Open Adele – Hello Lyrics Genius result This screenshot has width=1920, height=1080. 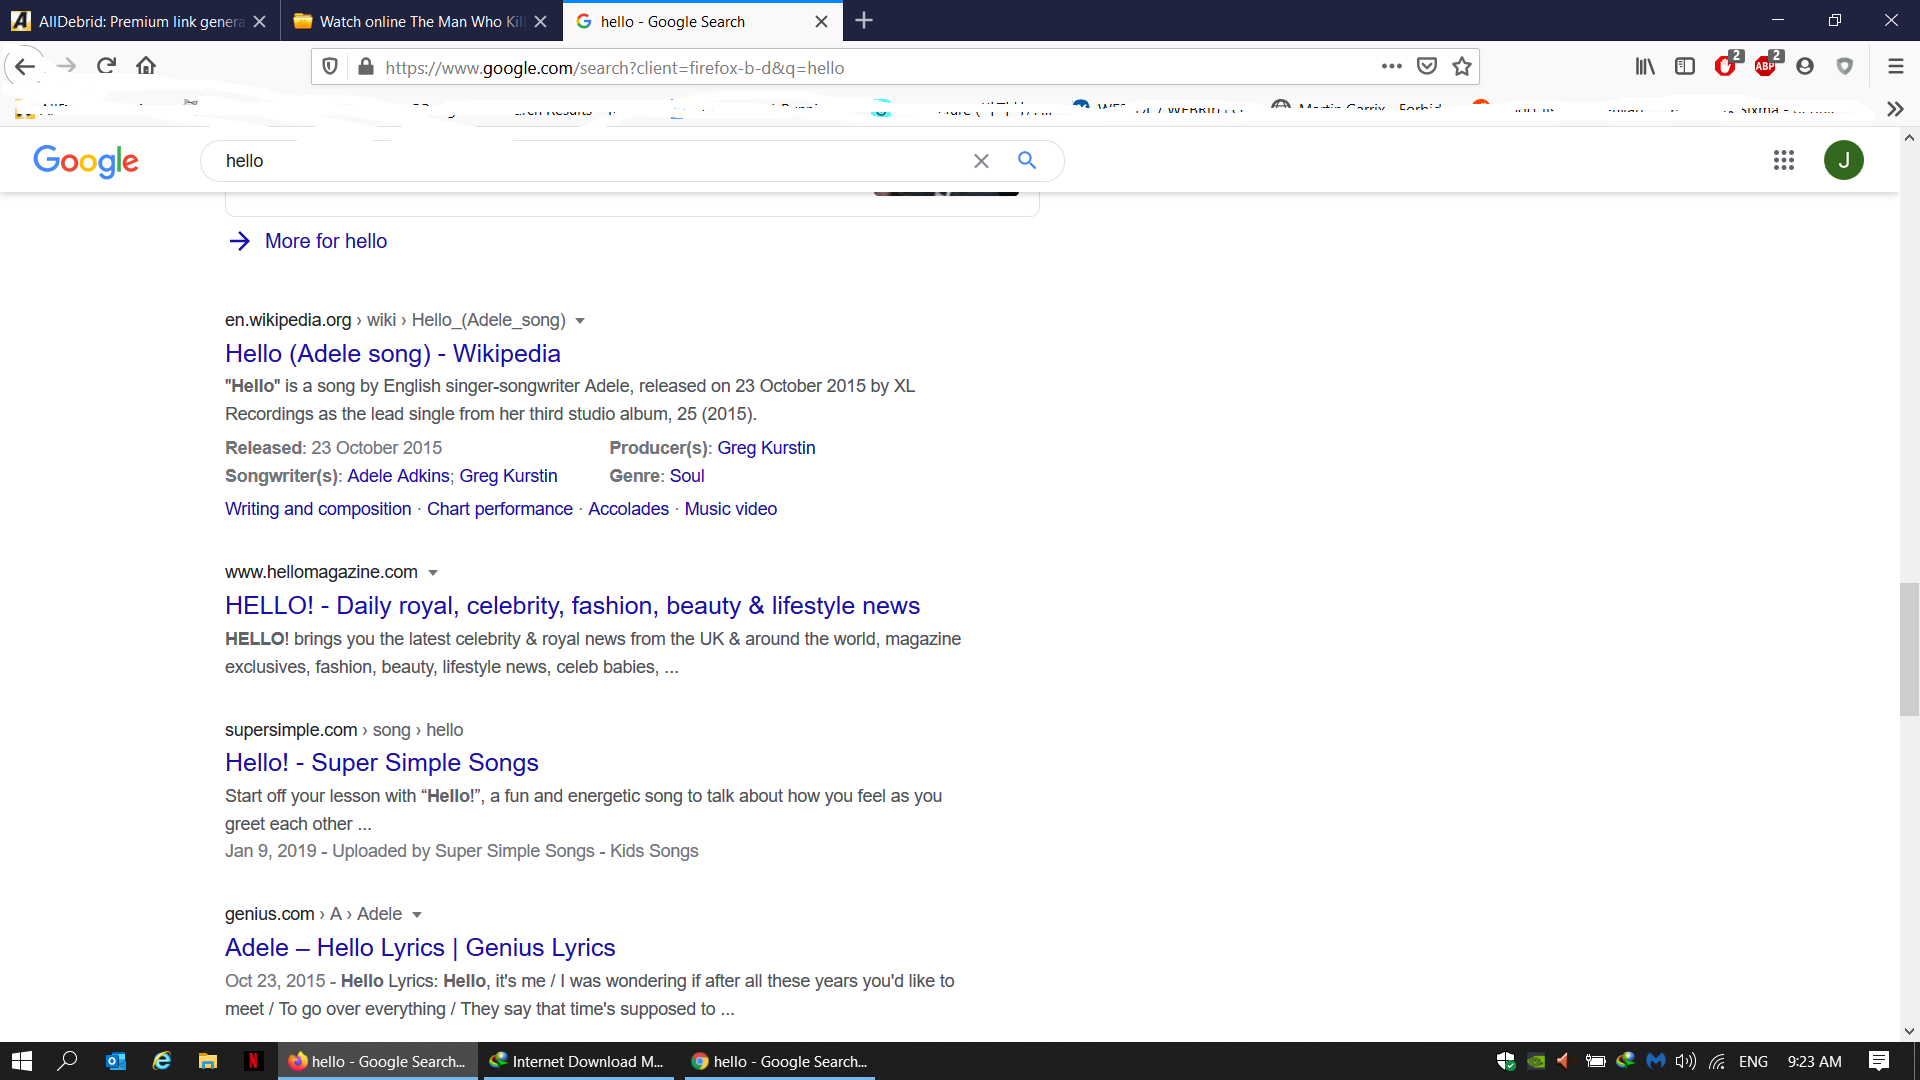click(x=420, y=947)
